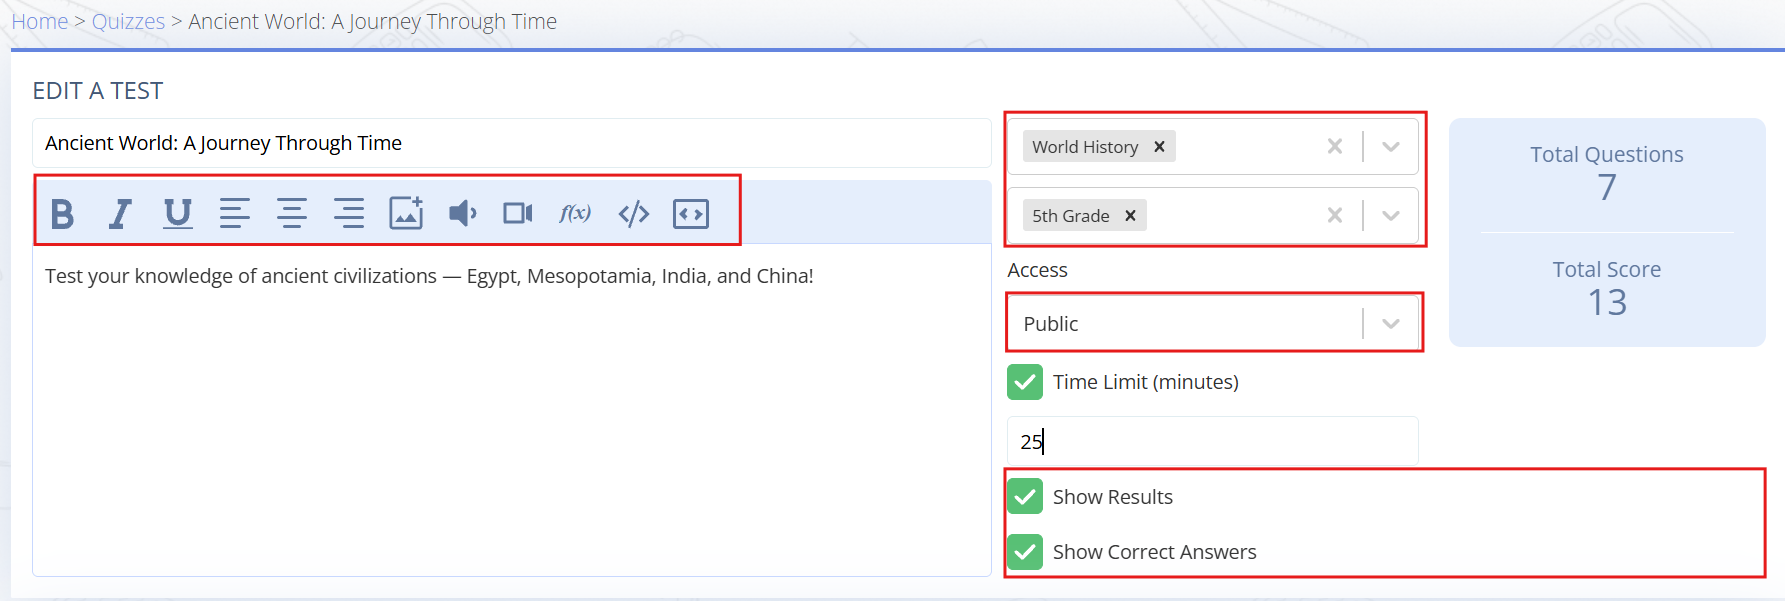Edit the test title input field

tap(512, 143)
